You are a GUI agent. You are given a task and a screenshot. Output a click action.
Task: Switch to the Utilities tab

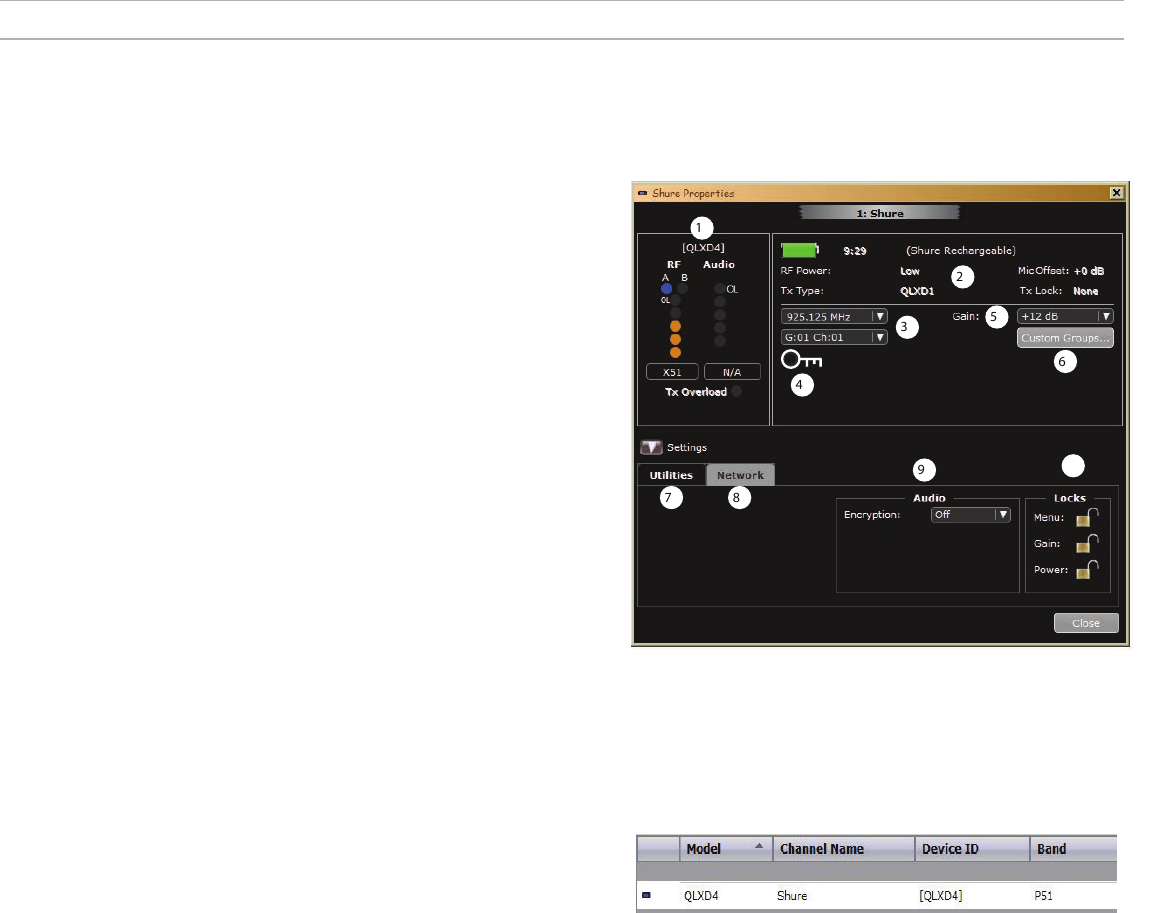pyautogui.click(x=671, y=475)
